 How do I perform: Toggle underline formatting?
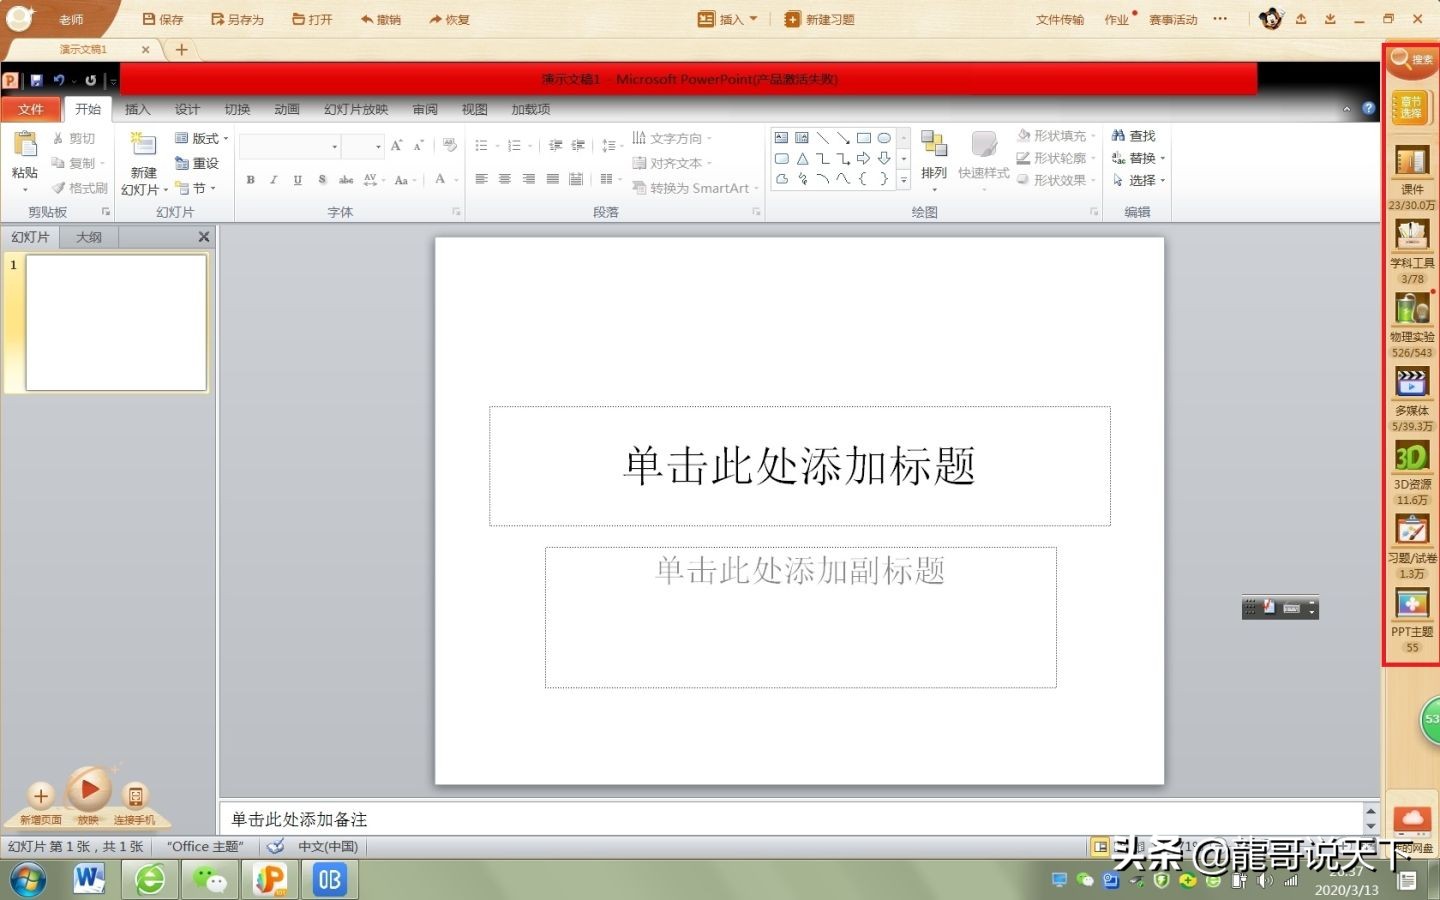coord(297,180)
